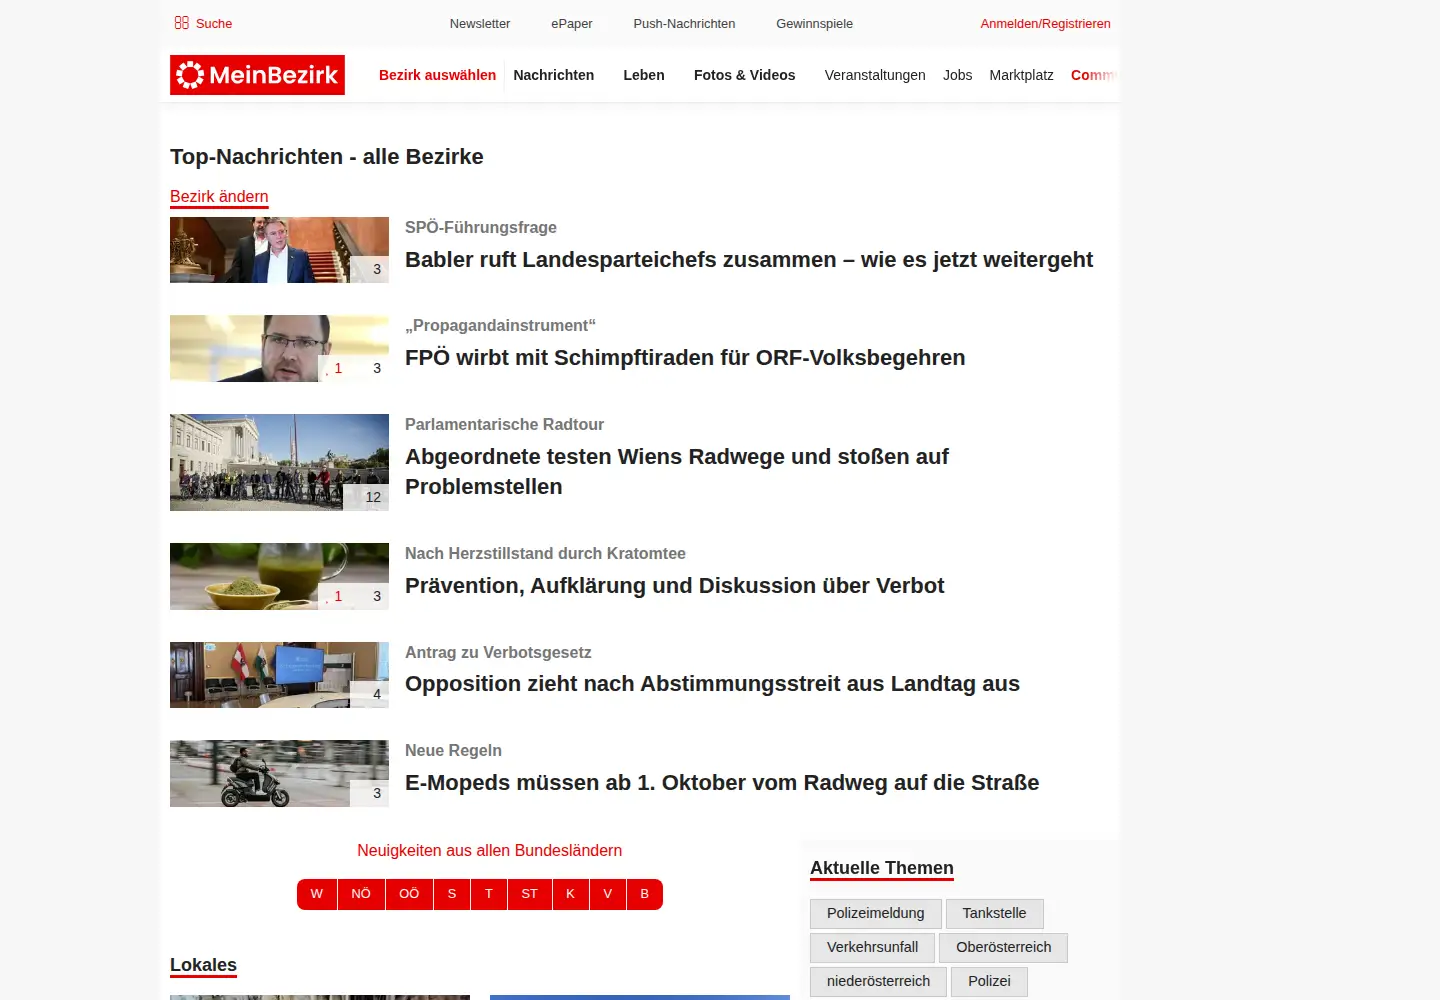
Task: Read headline about Babler and Landesparteichefs
Action: (749, 260)
